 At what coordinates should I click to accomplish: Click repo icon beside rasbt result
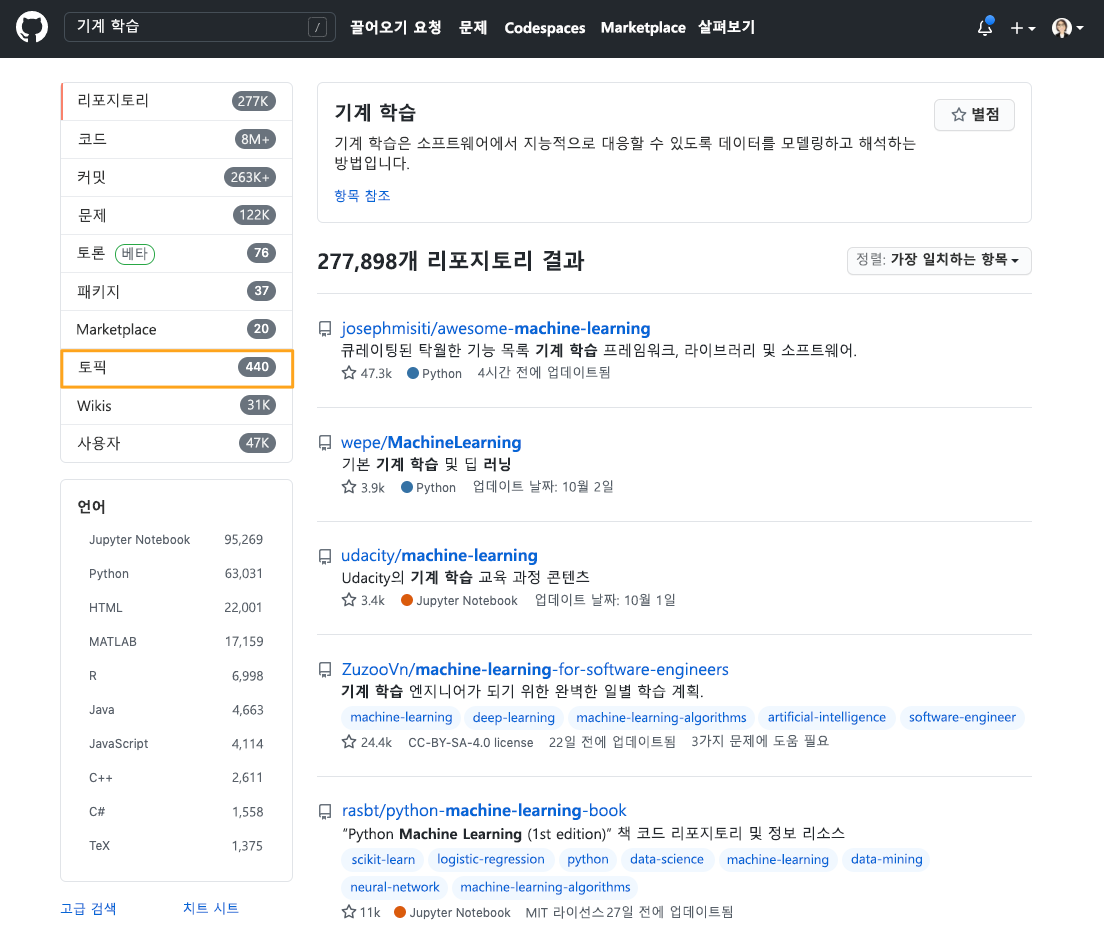[x=325, y=812]
